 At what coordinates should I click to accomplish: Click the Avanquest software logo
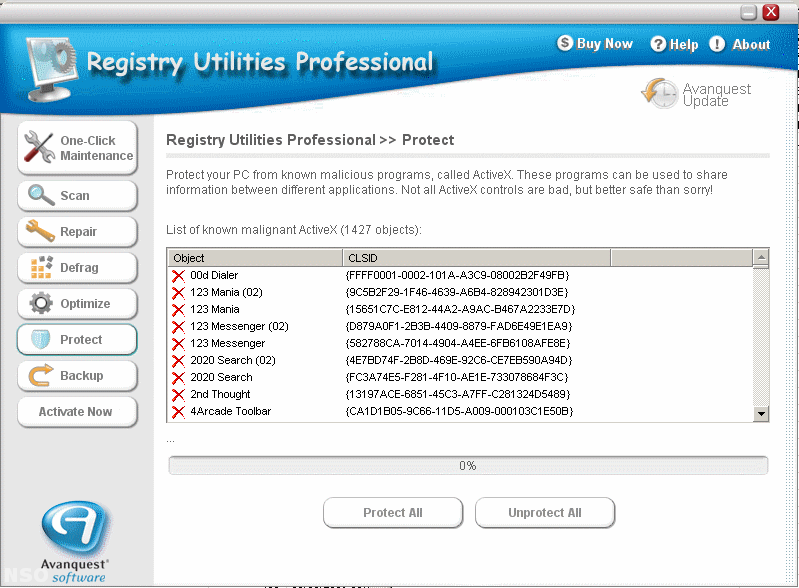point(74,541)
